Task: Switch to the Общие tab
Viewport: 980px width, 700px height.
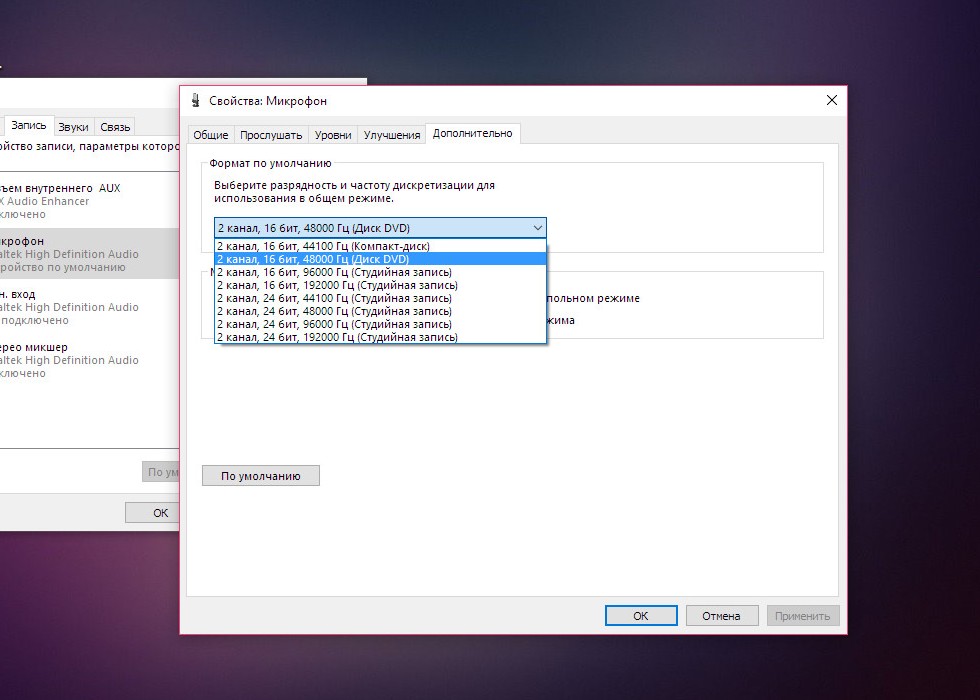Action: click(210, 135)
